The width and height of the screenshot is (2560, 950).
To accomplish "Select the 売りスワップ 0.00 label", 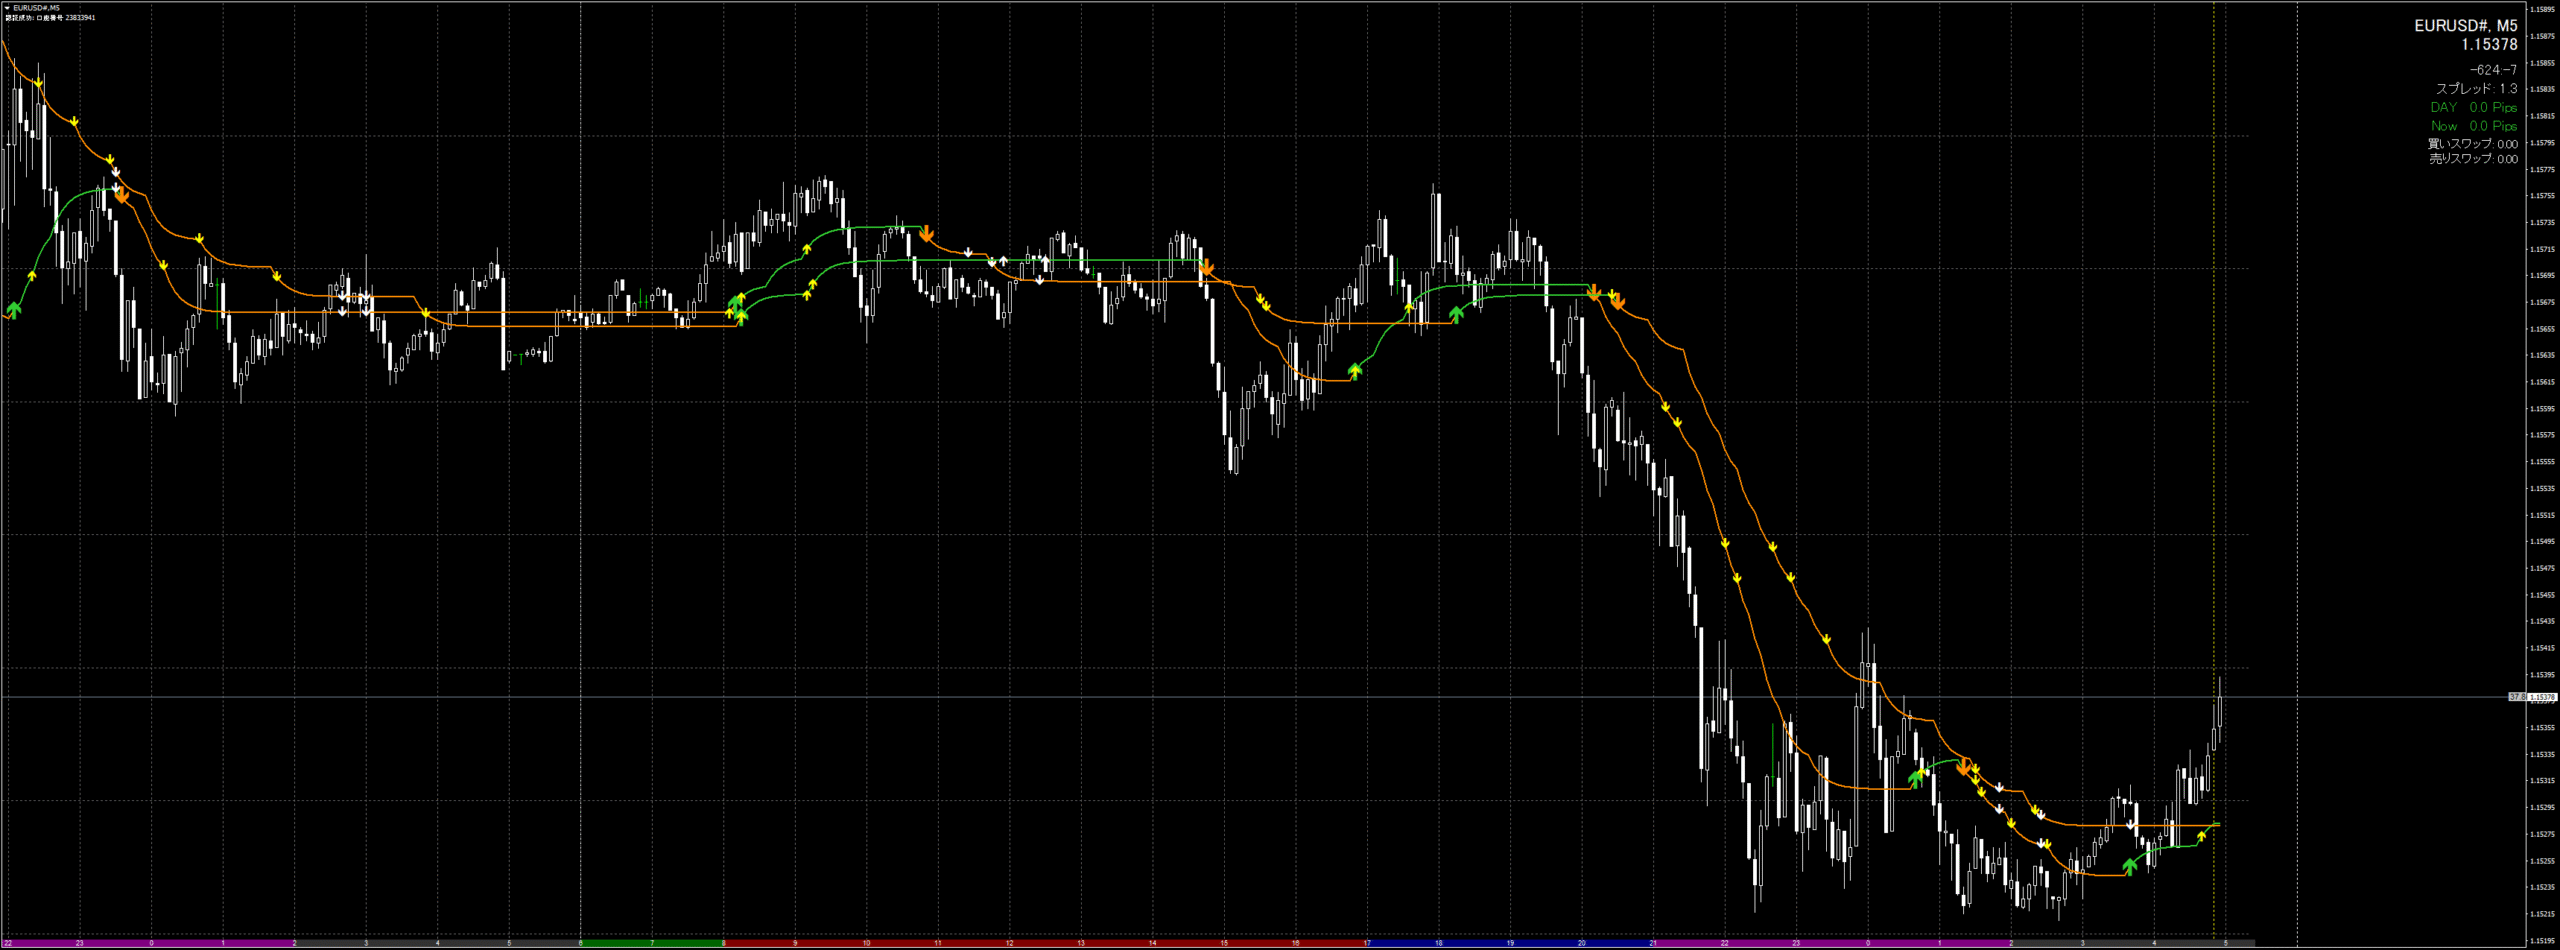I will [x=2473, y=159].
